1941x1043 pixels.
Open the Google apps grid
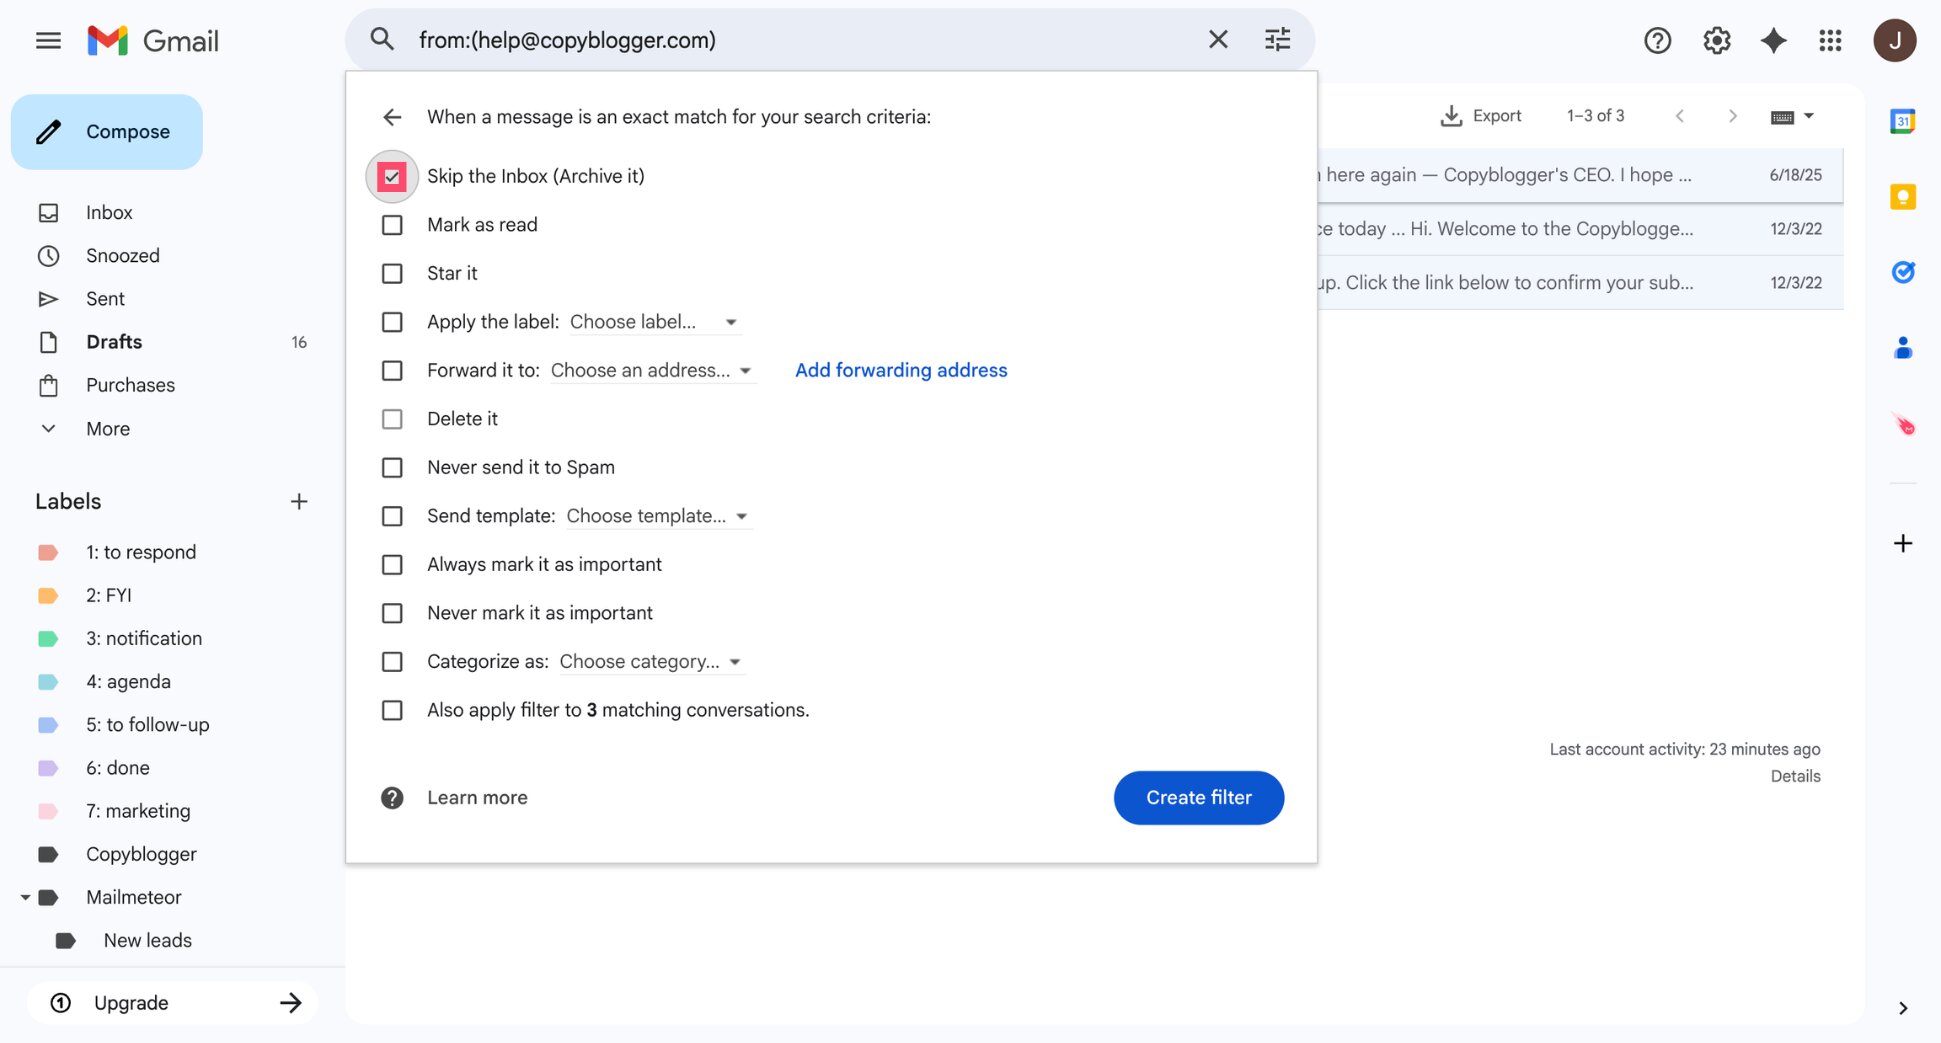1831,40
